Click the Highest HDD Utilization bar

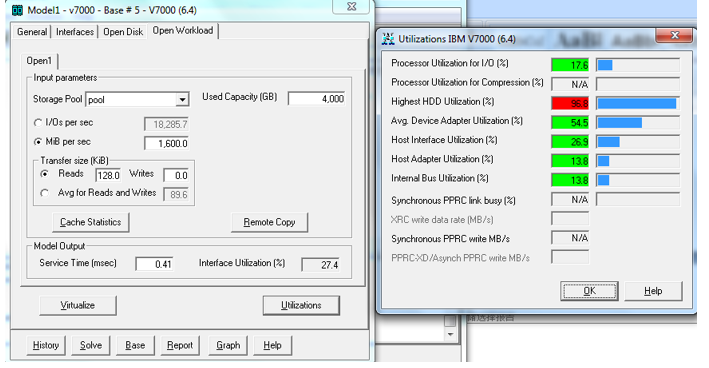pos(638,104)
